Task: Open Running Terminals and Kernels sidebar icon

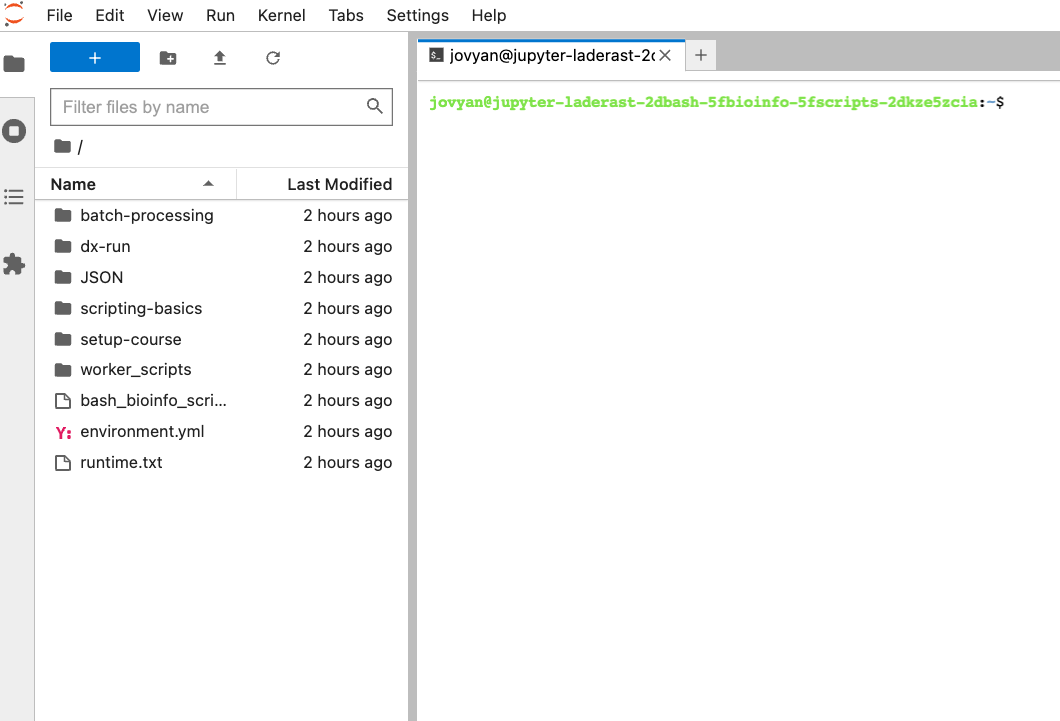Action: [x=14, y=131]
